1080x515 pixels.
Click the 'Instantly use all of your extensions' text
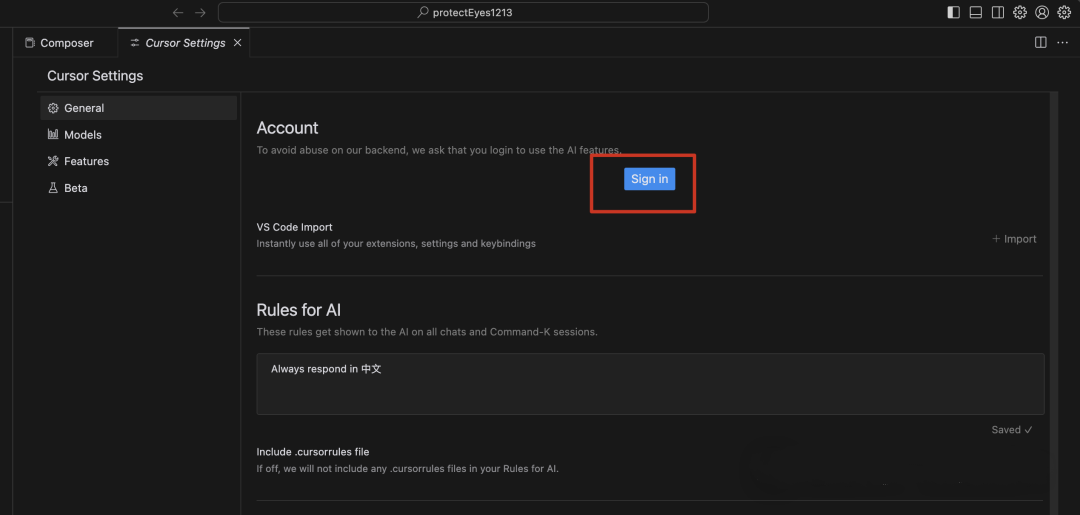396,244
